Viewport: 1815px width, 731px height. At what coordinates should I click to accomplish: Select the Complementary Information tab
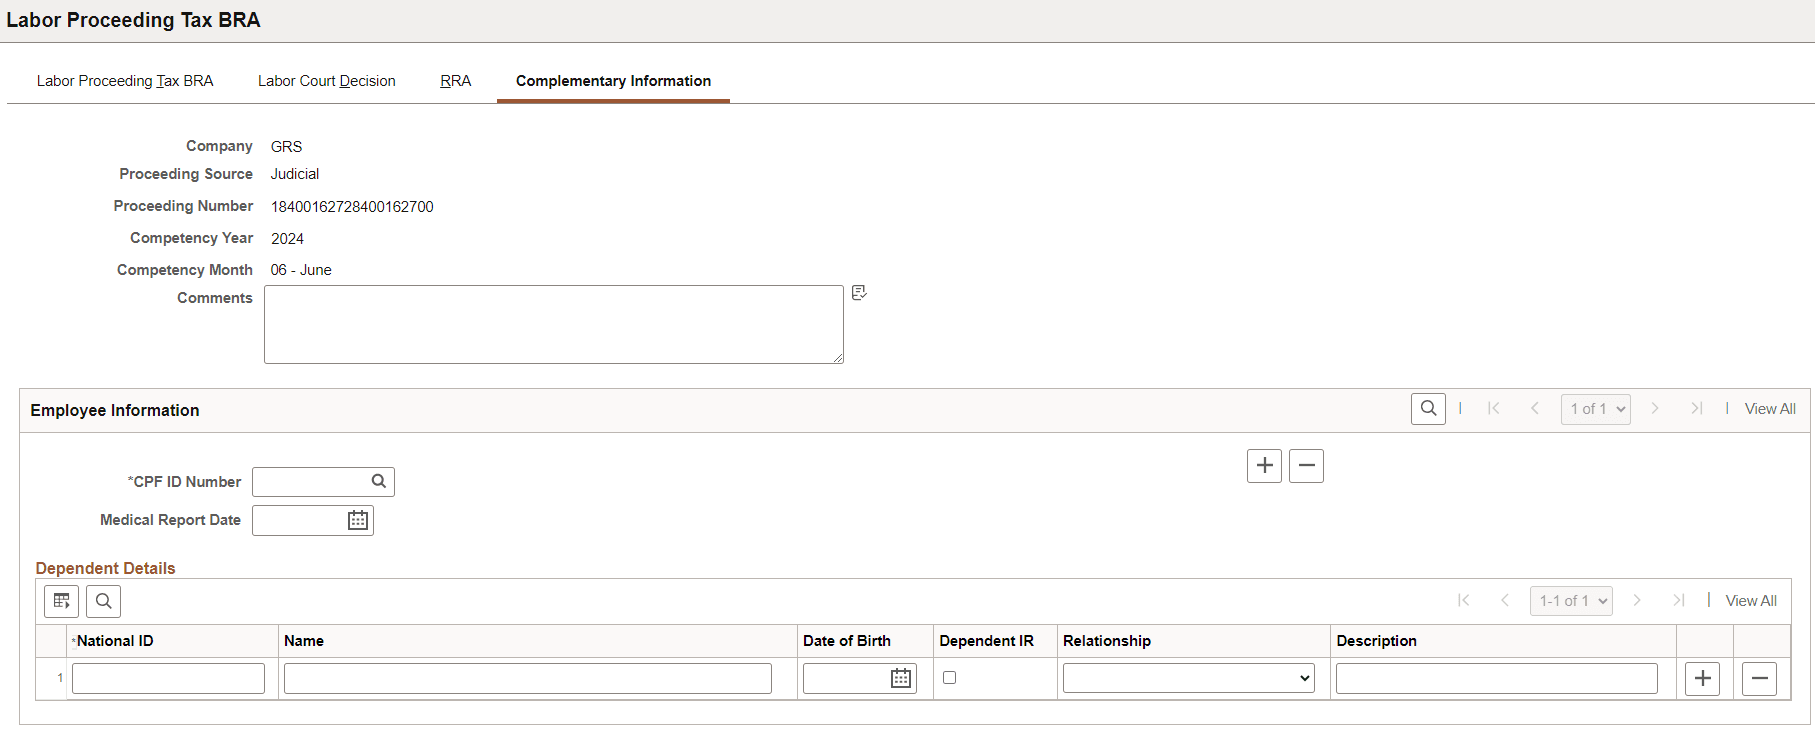click(613, 81)
